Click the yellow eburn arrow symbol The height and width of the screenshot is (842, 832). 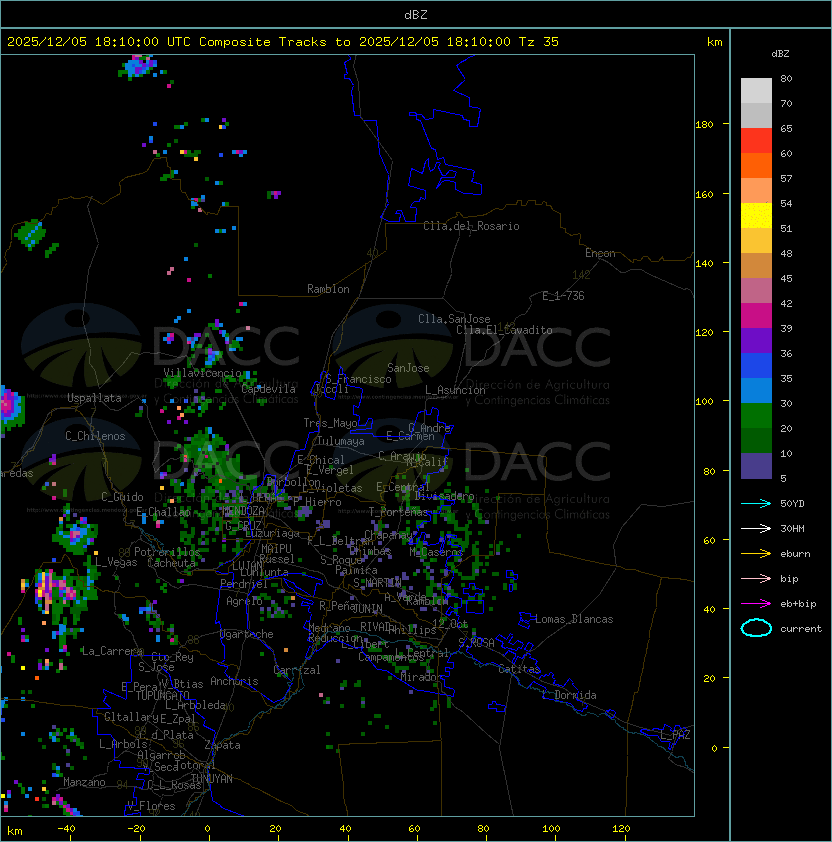[x=756, y=554]
